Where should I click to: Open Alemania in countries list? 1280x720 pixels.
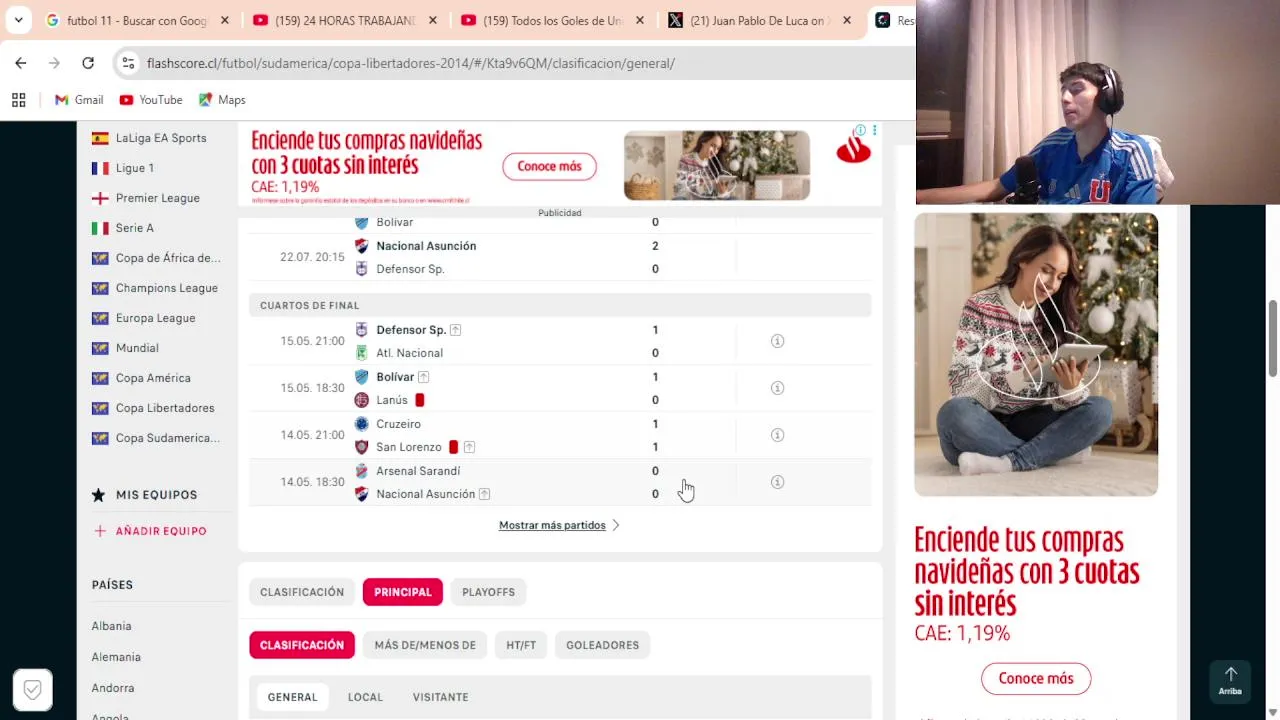(x=116, y=657)
